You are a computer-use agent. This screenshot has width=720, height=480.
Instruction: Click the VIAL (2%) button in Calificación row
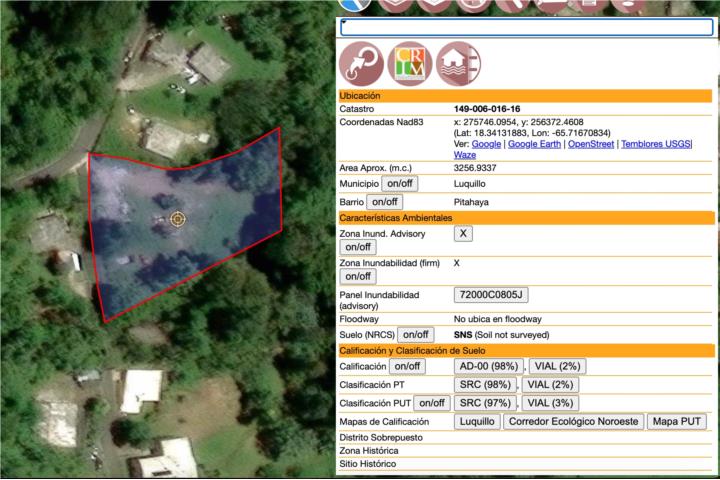pyautogui.click(x=557, y=367)
